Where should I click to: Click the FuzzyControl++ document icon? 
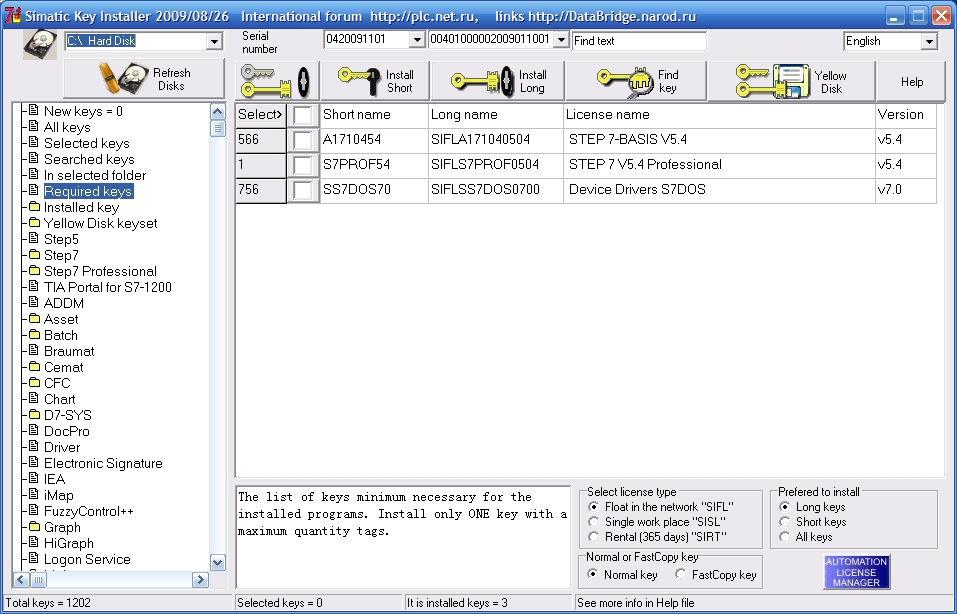tap(34, 510)
